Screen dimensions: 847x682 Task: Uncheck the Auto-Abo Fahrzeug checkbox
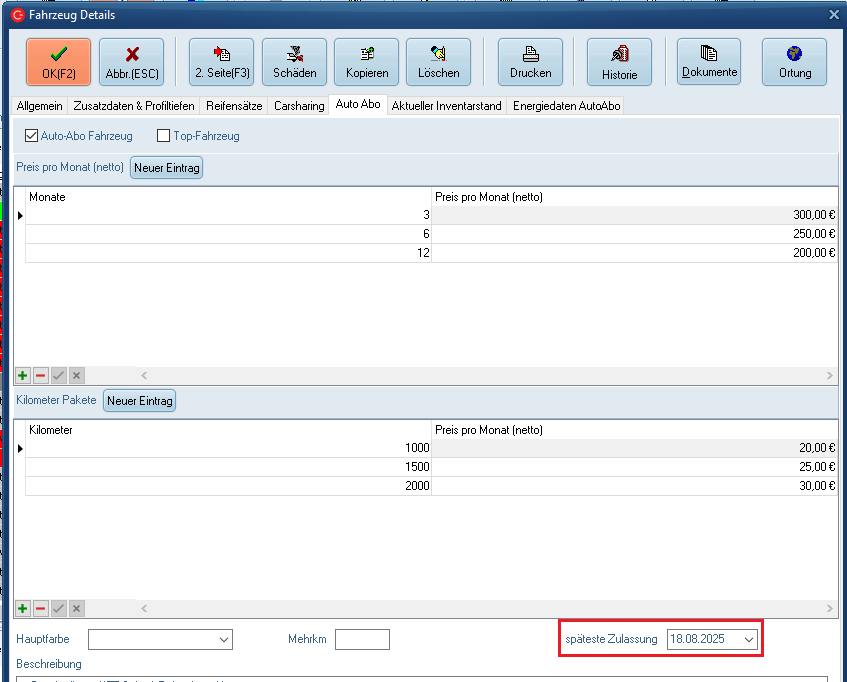31,136
